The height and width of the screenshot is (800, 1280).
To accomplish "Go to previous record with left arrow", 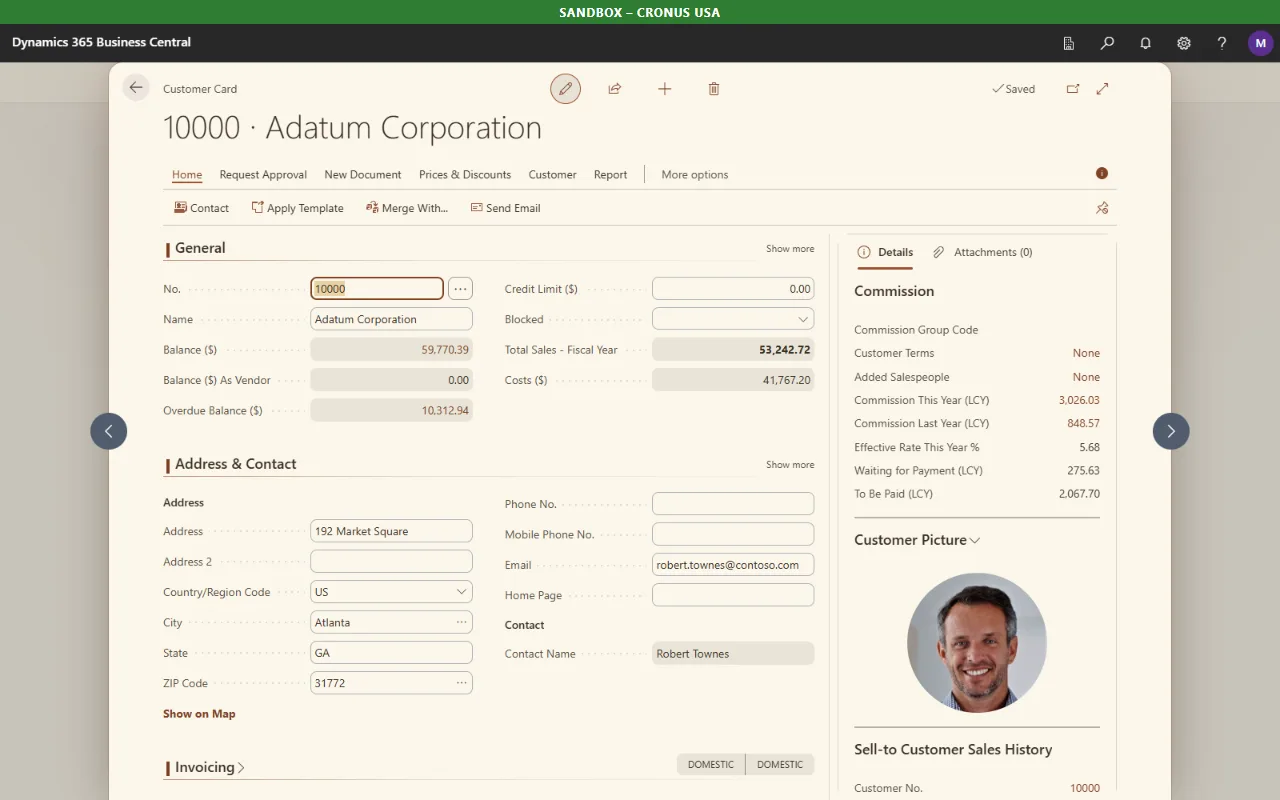I will point(108,431).
